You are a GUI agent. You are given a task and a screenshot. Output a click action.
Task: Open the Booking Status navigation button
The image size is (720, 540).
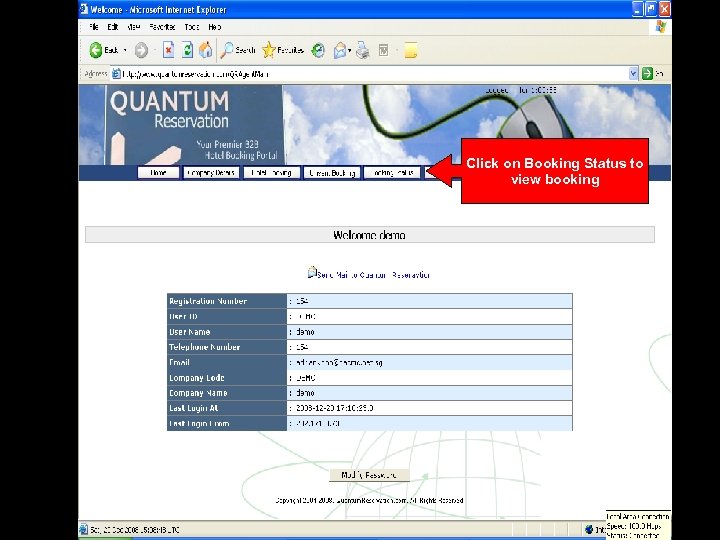pos(392,173)
